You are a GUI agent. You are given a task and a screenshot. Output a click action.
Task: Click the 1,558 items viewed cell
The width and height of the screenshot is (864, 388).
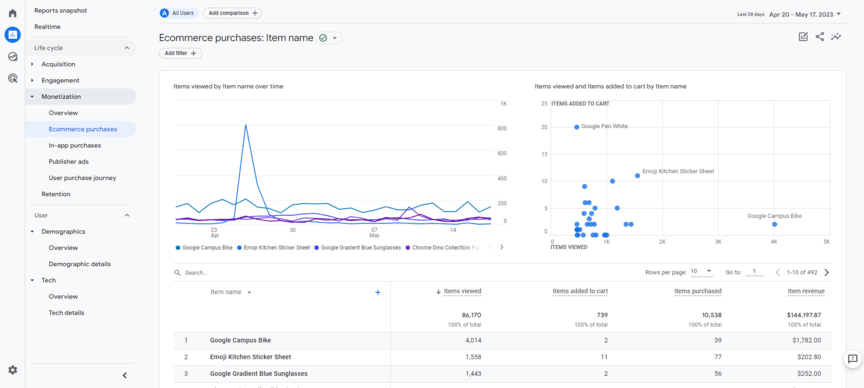474,357
